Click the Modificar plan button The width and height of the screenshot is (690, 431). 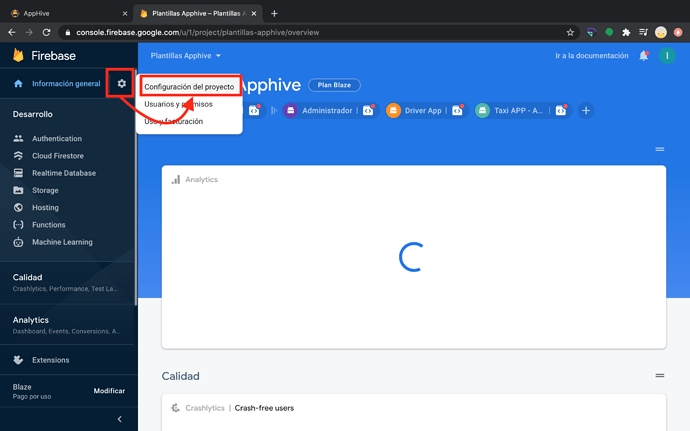coord(109,391)
